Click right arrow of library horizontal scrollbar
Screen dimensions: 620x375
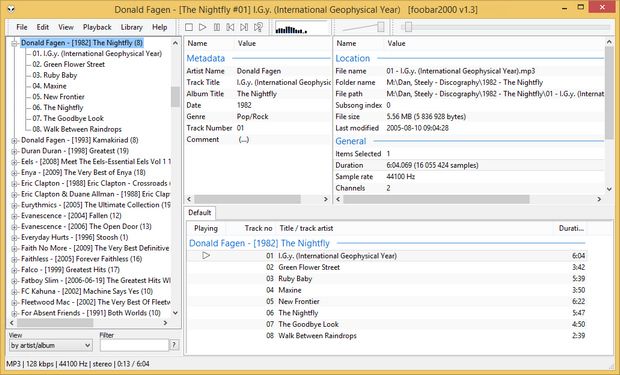(165, 323)
